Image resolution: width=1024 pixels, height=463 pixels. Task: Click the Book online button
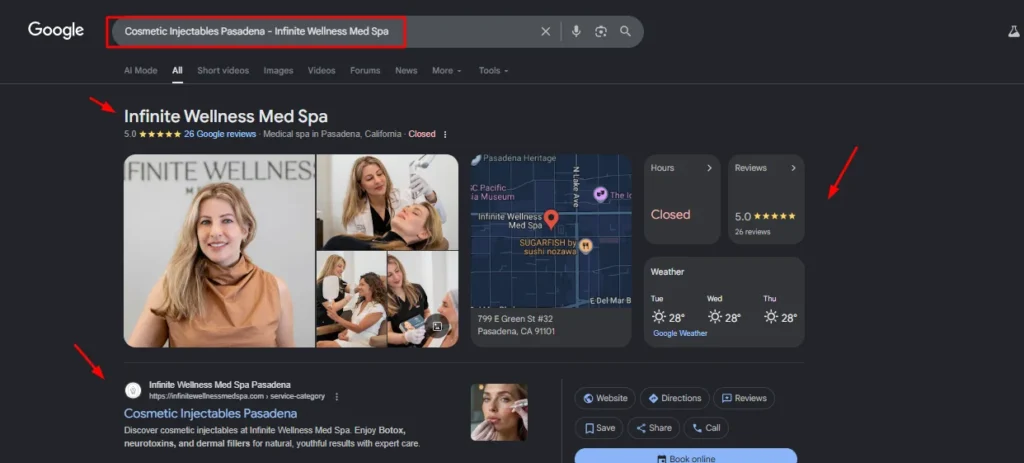[x=686, y=456]
